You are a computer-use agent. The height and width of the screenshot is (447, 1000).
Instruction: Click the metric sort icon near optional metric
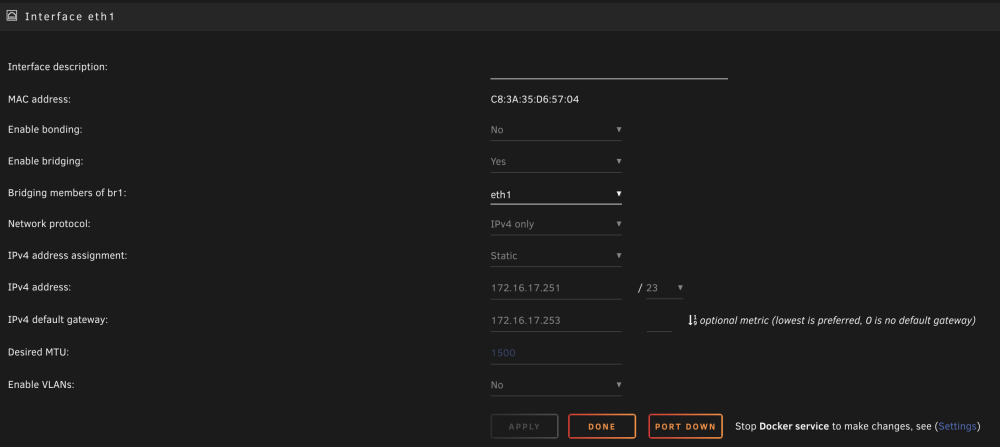pyautogui.click(x=692, y=320)
